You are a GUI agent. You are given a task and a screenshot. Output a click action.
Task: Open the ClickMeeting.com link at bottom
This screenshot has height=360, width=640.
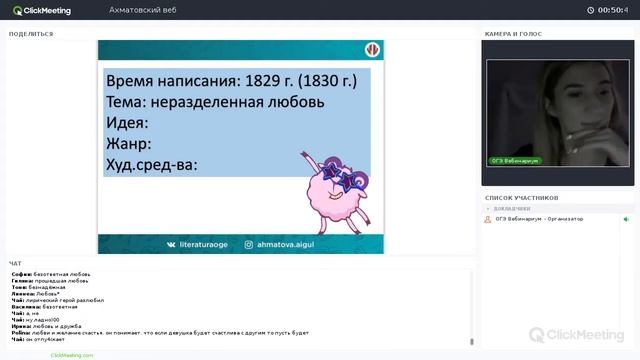click(72, 356)
